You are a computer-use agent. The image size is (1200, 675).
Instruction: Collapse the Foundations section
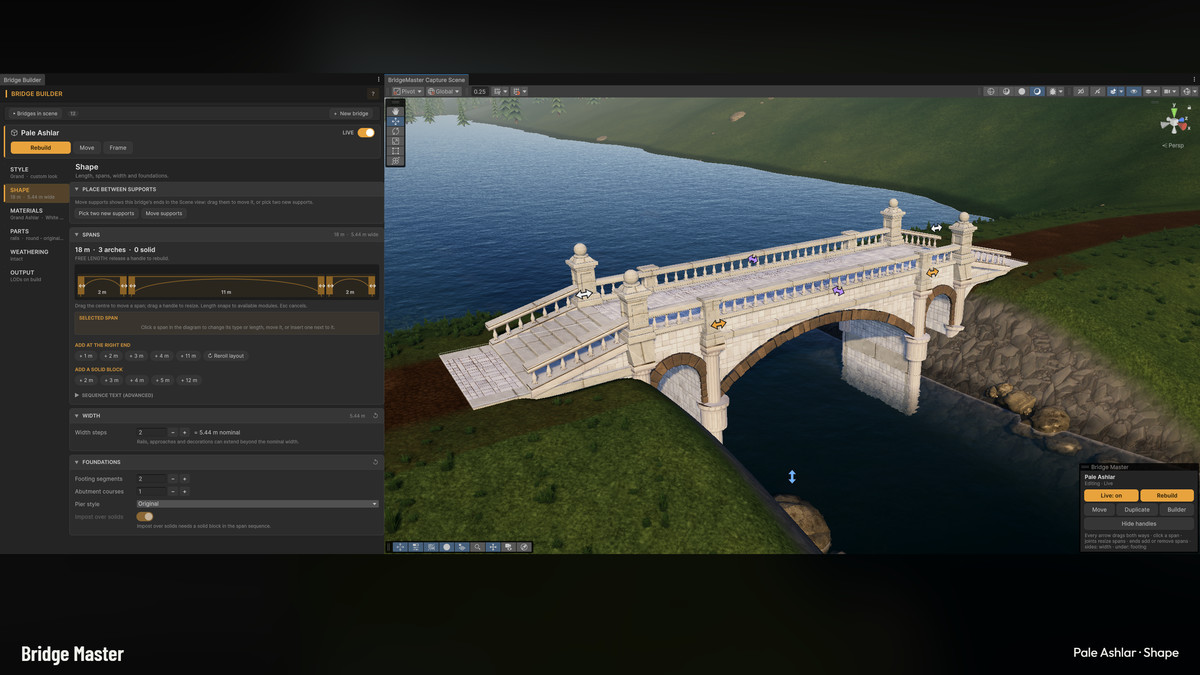(77, 462)
